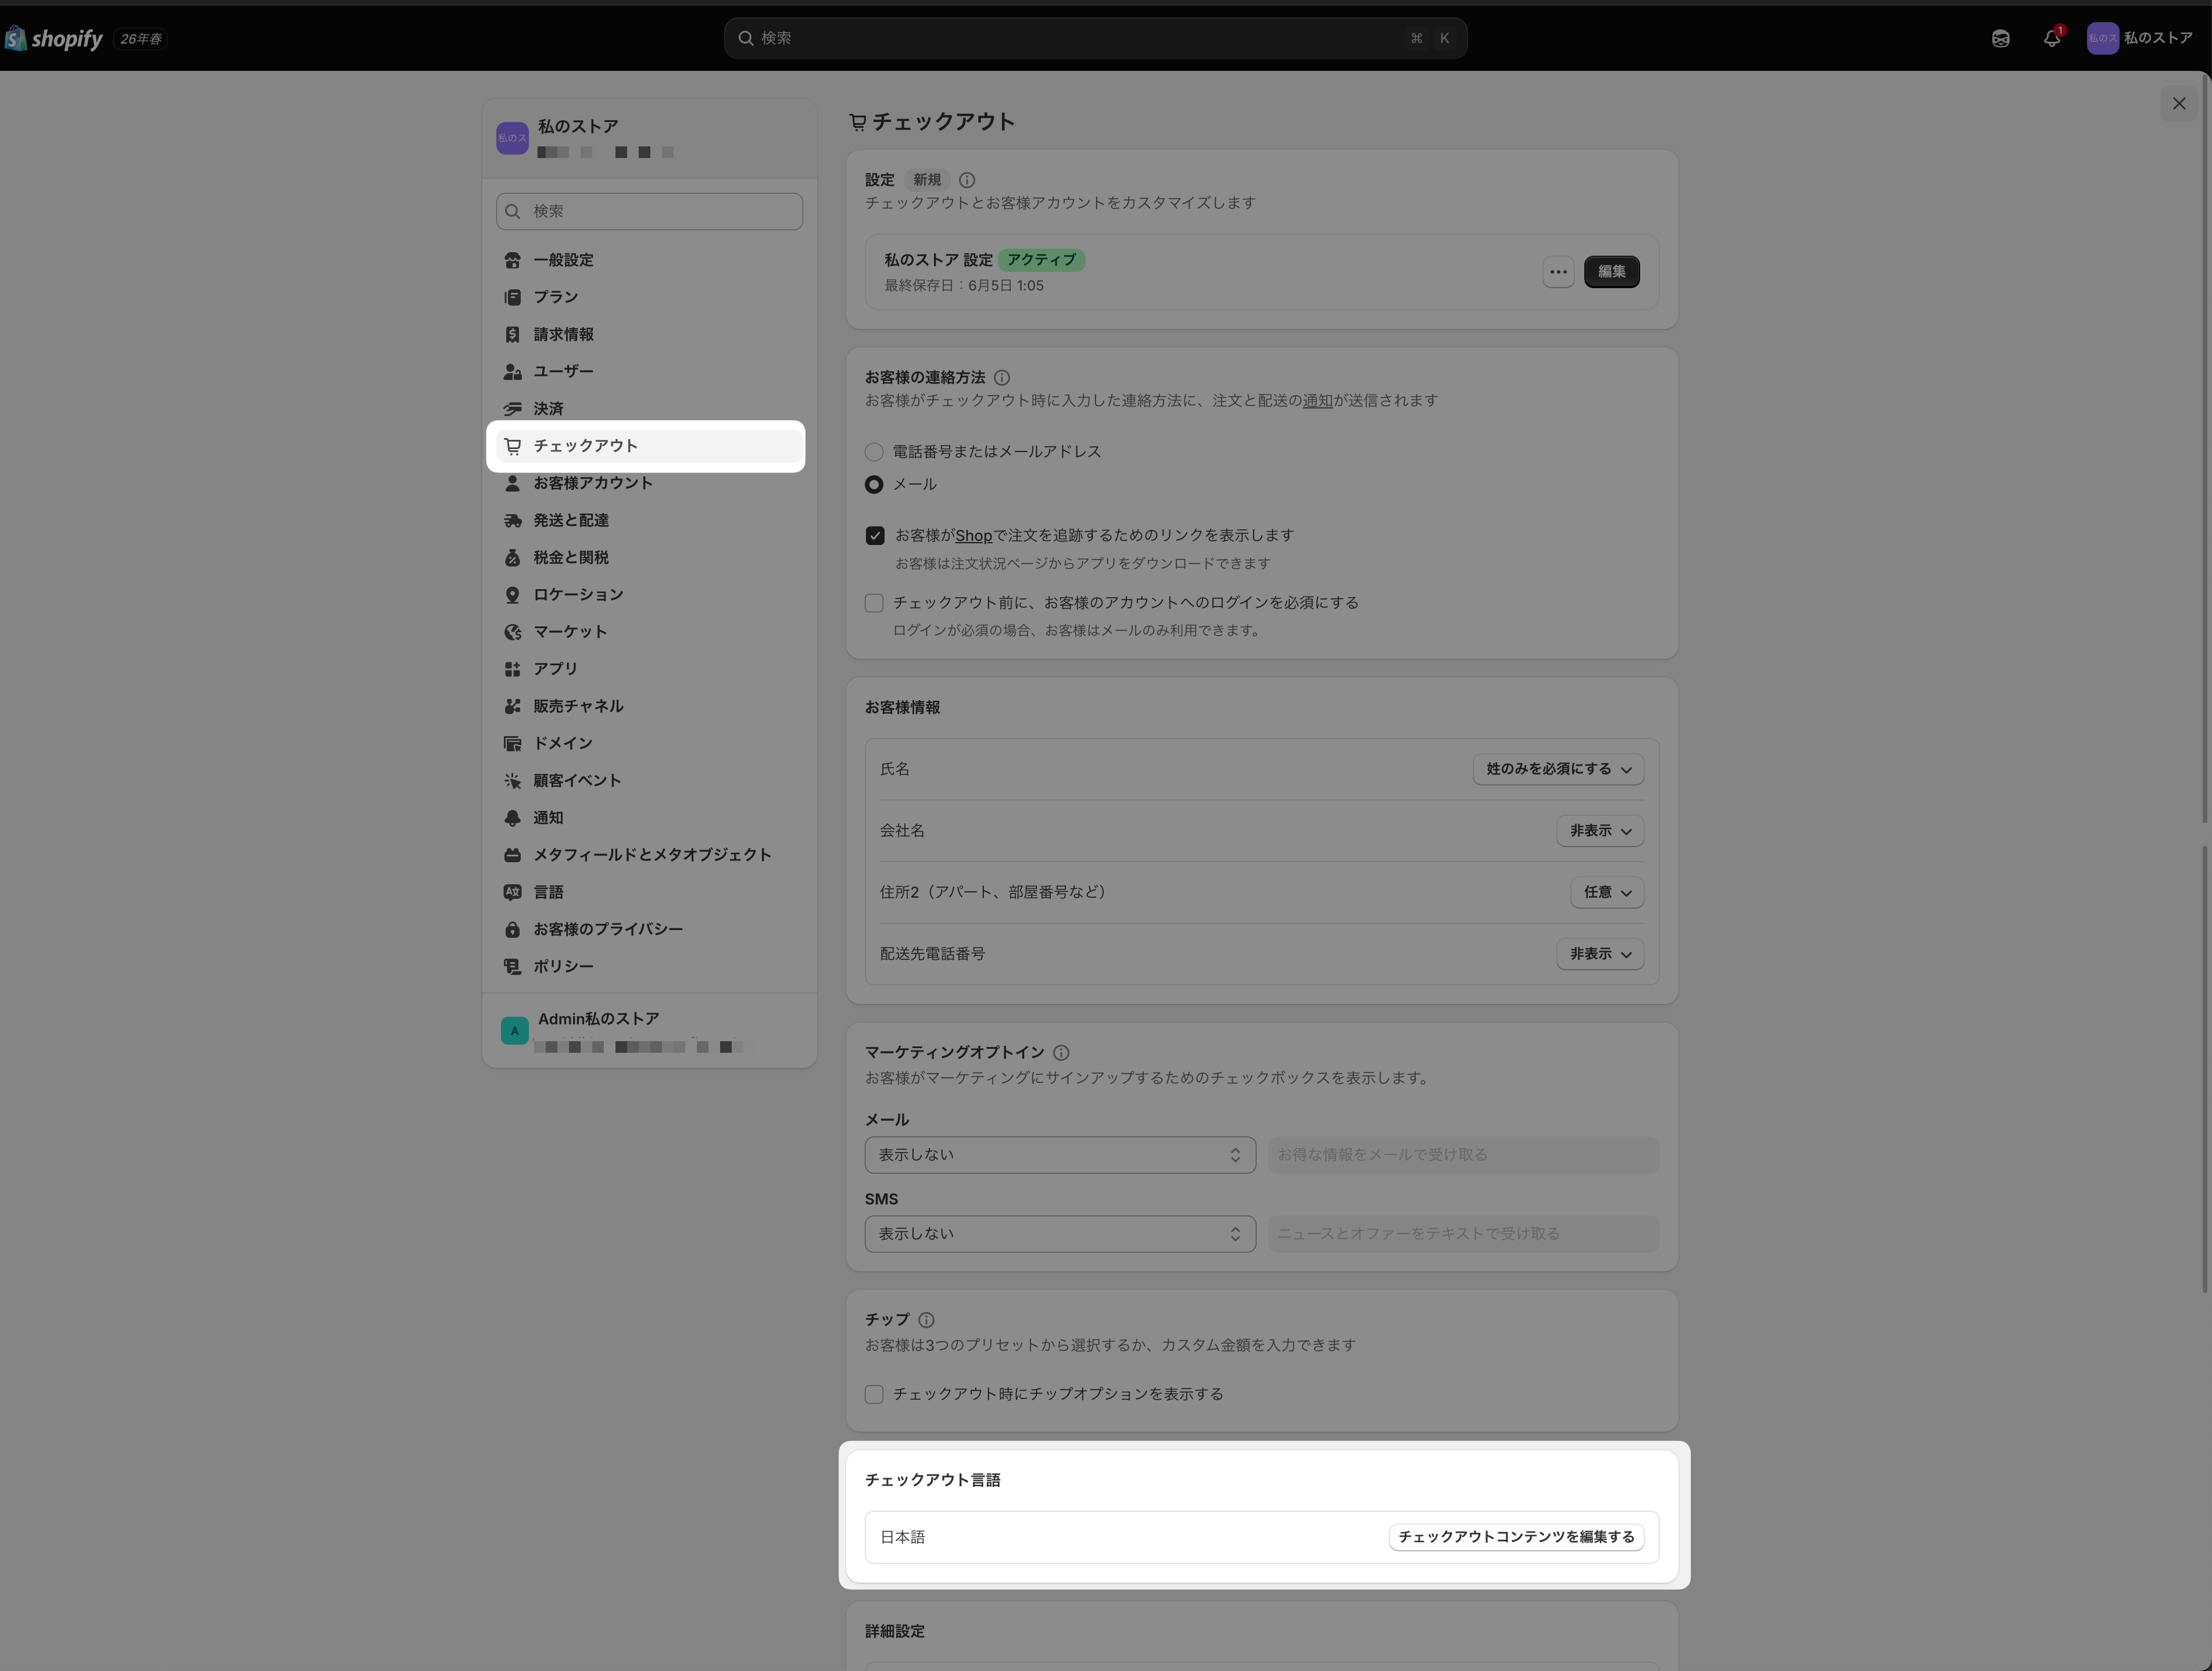Click the お客様アカウント person icon

pos(512,483)
